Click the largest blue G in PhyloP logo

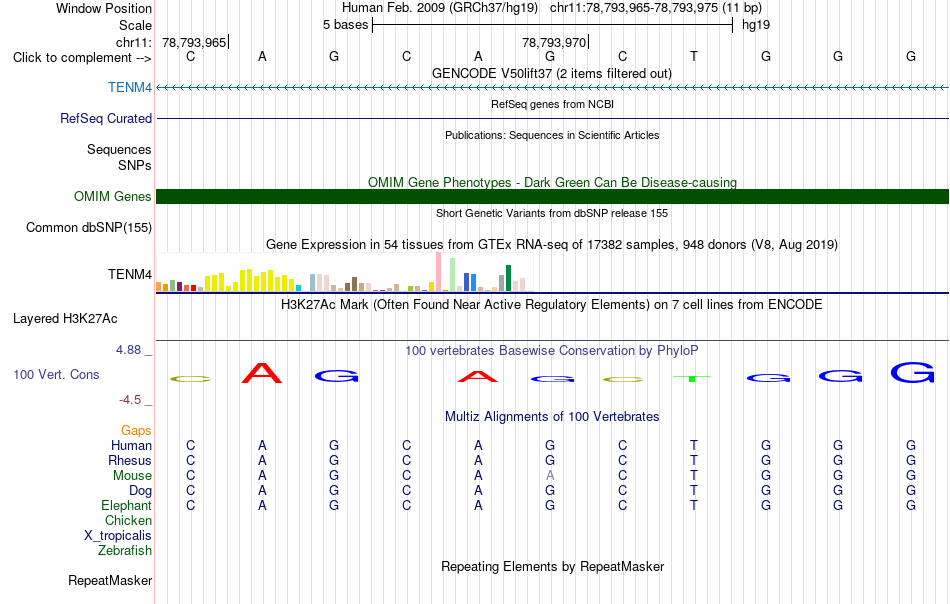[x=912, y=373]
